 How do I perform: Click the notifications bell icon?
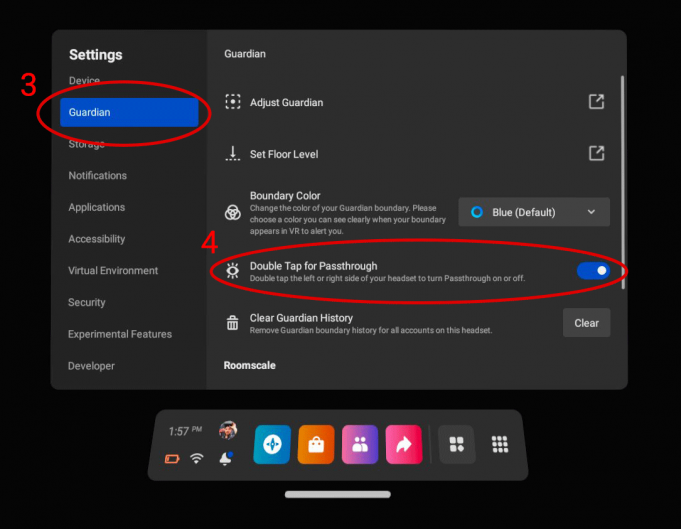coord(226,459)
